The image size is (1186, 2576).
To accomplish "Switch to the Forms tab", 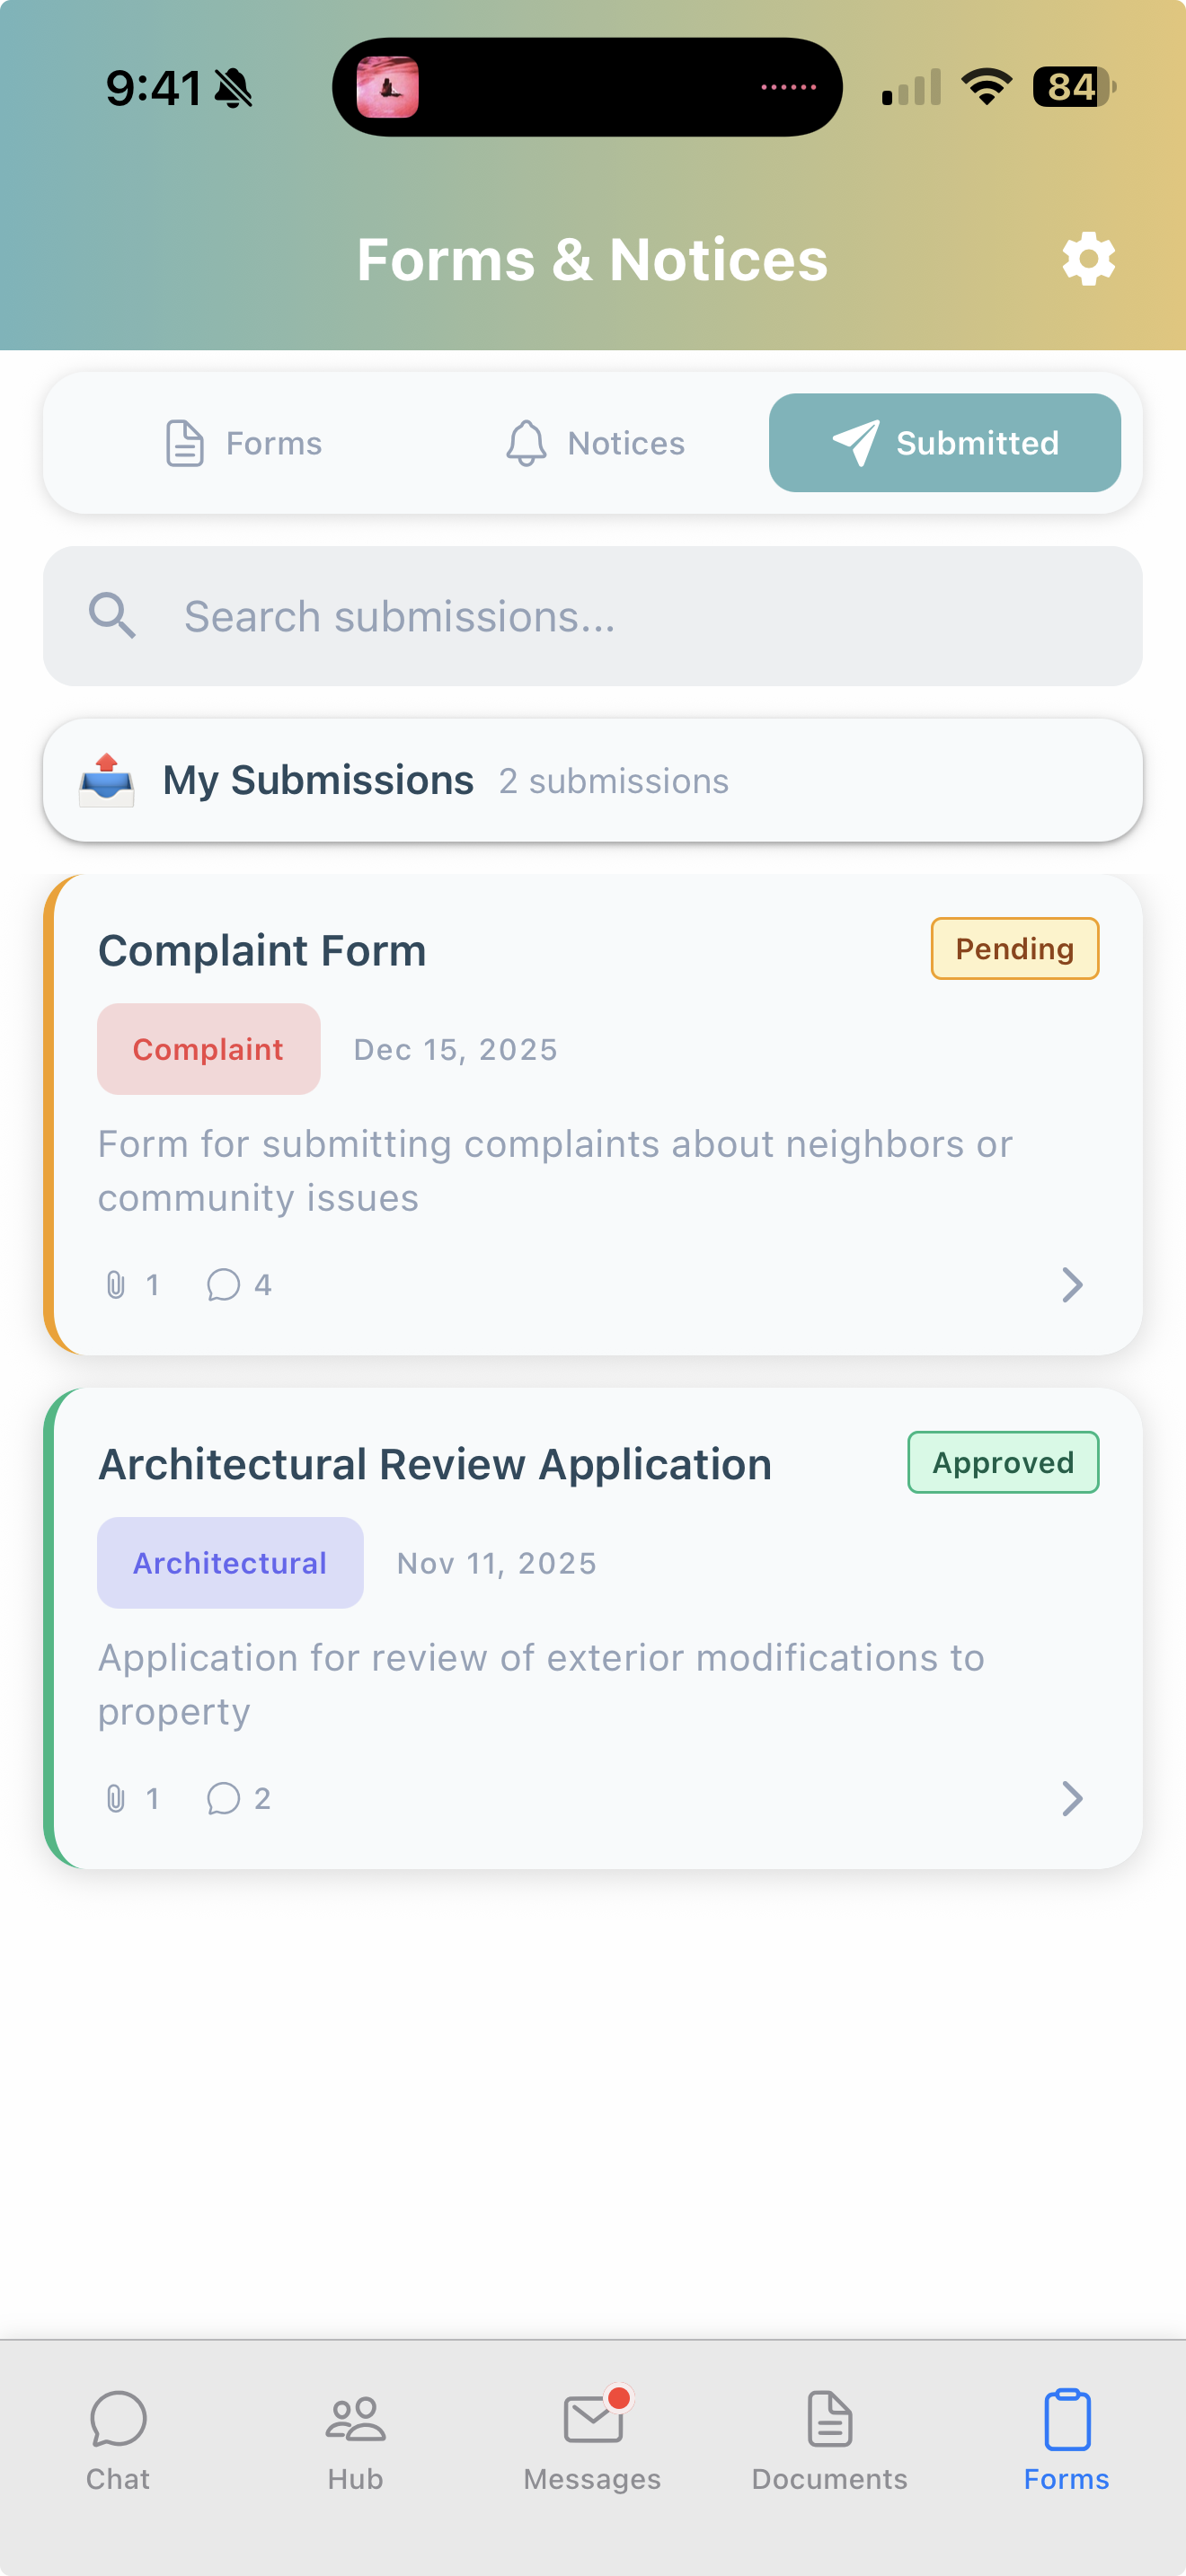I will [243, 443].
